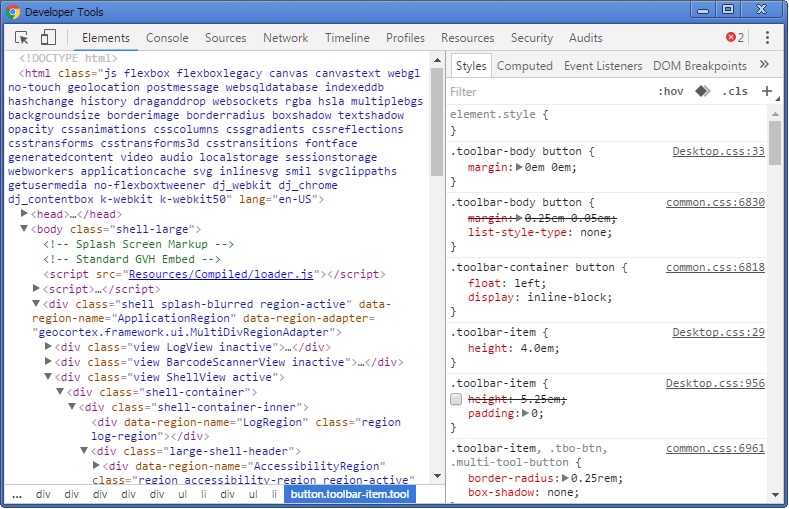Click the 'height: 4.0em' declaration
Screen dimensions: 789x509
coord(513,348)
